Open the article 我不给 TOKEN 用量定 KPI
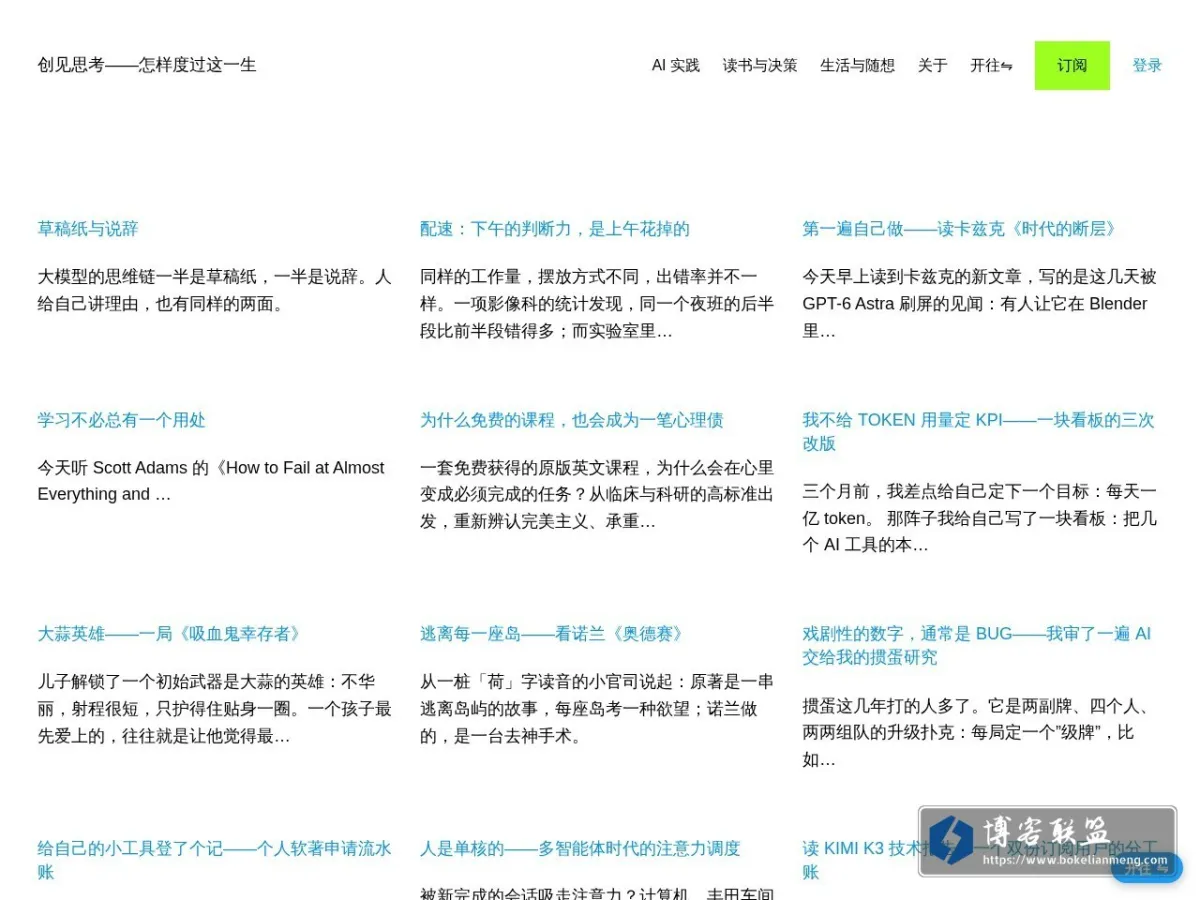This screenshot has height=900, width=1200. click(x=978, y=432)
